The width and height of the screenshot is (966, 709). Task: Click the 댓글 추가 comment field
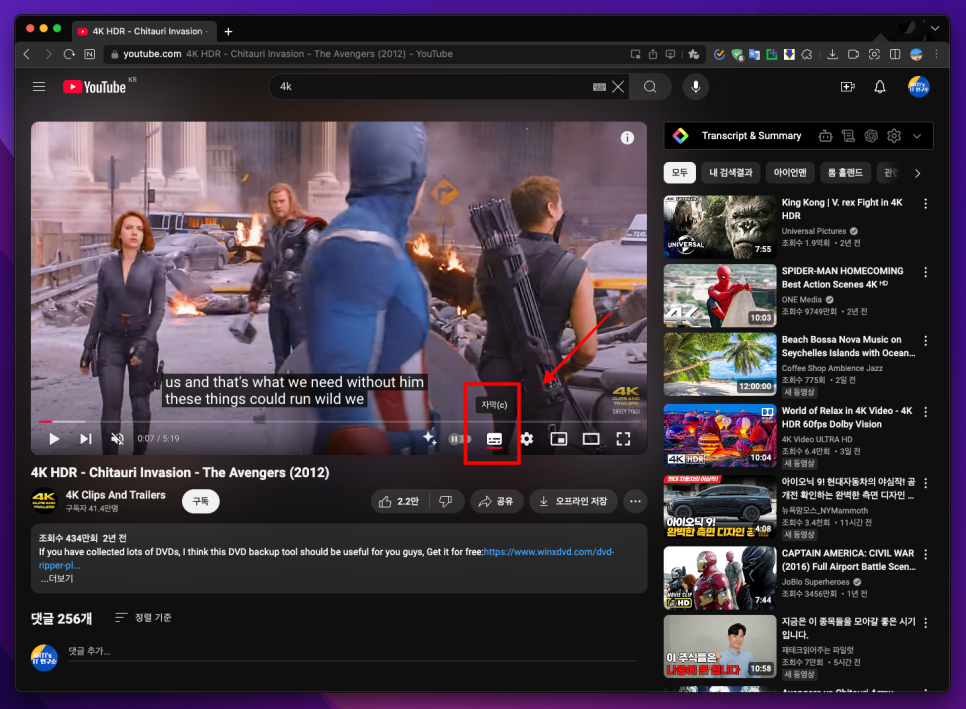click(352, 651)
